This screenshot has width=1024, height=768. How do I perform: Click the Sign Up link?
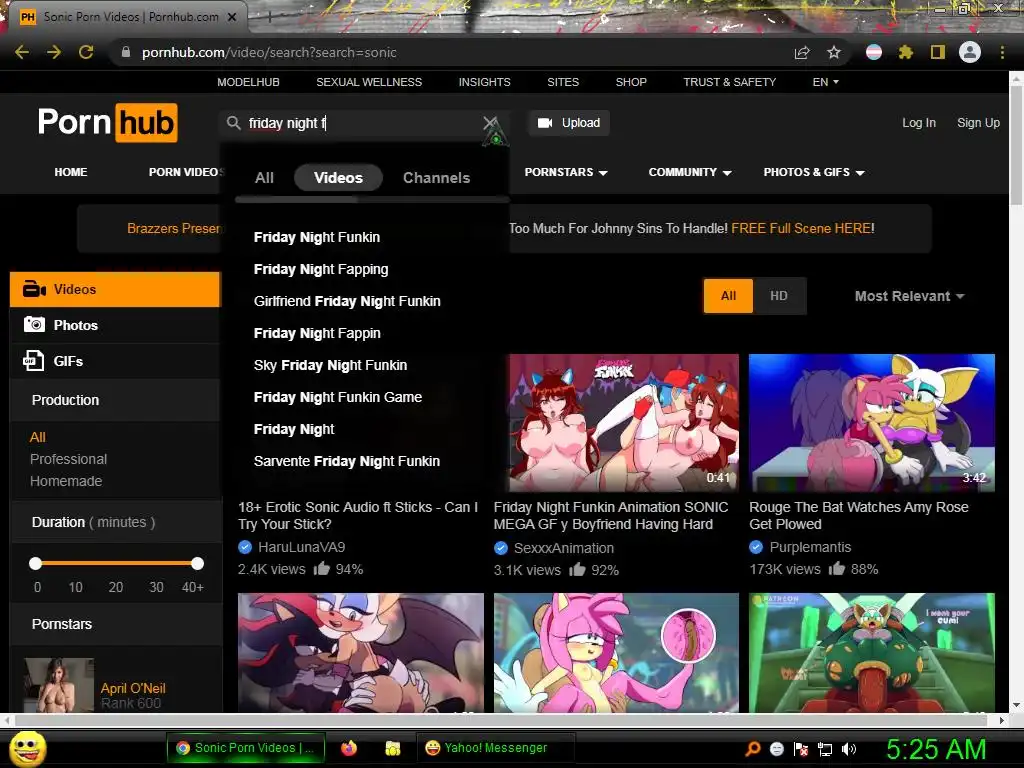[x=978, y=123]
